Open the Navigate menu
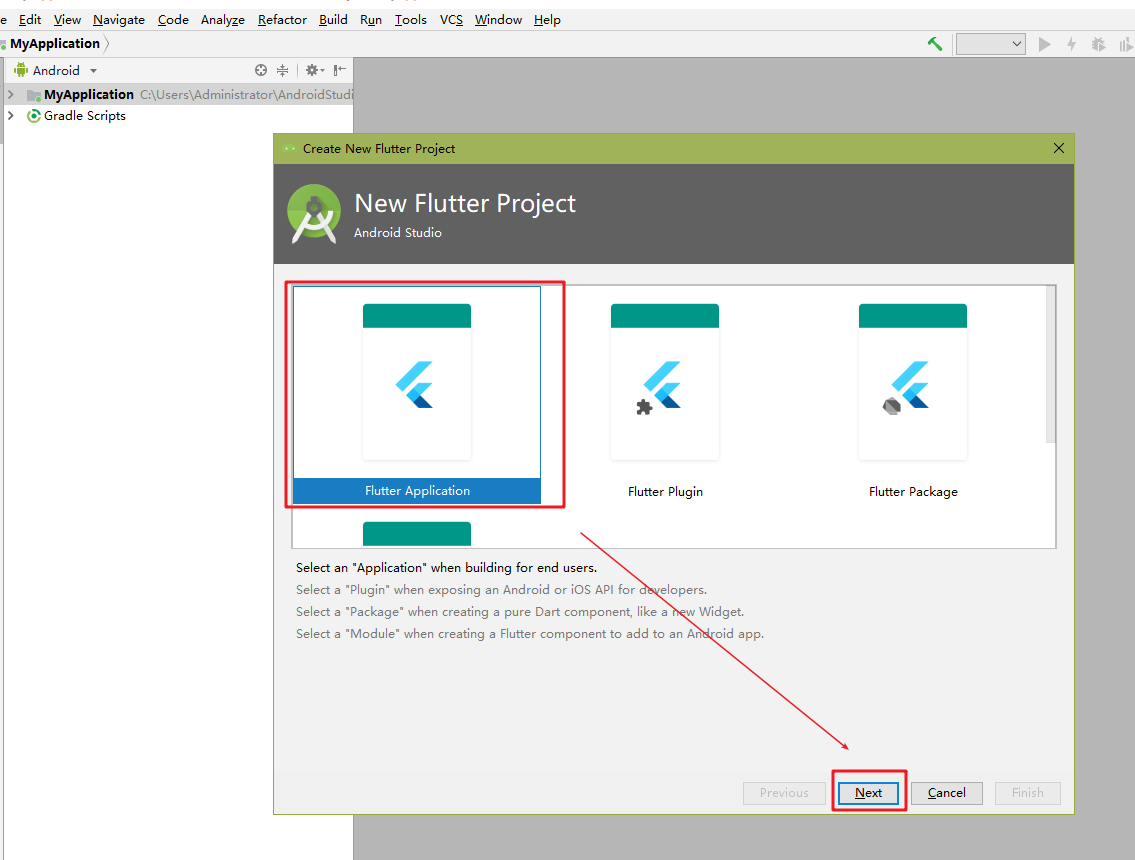1135x860 pixels. tap(119, 20)
